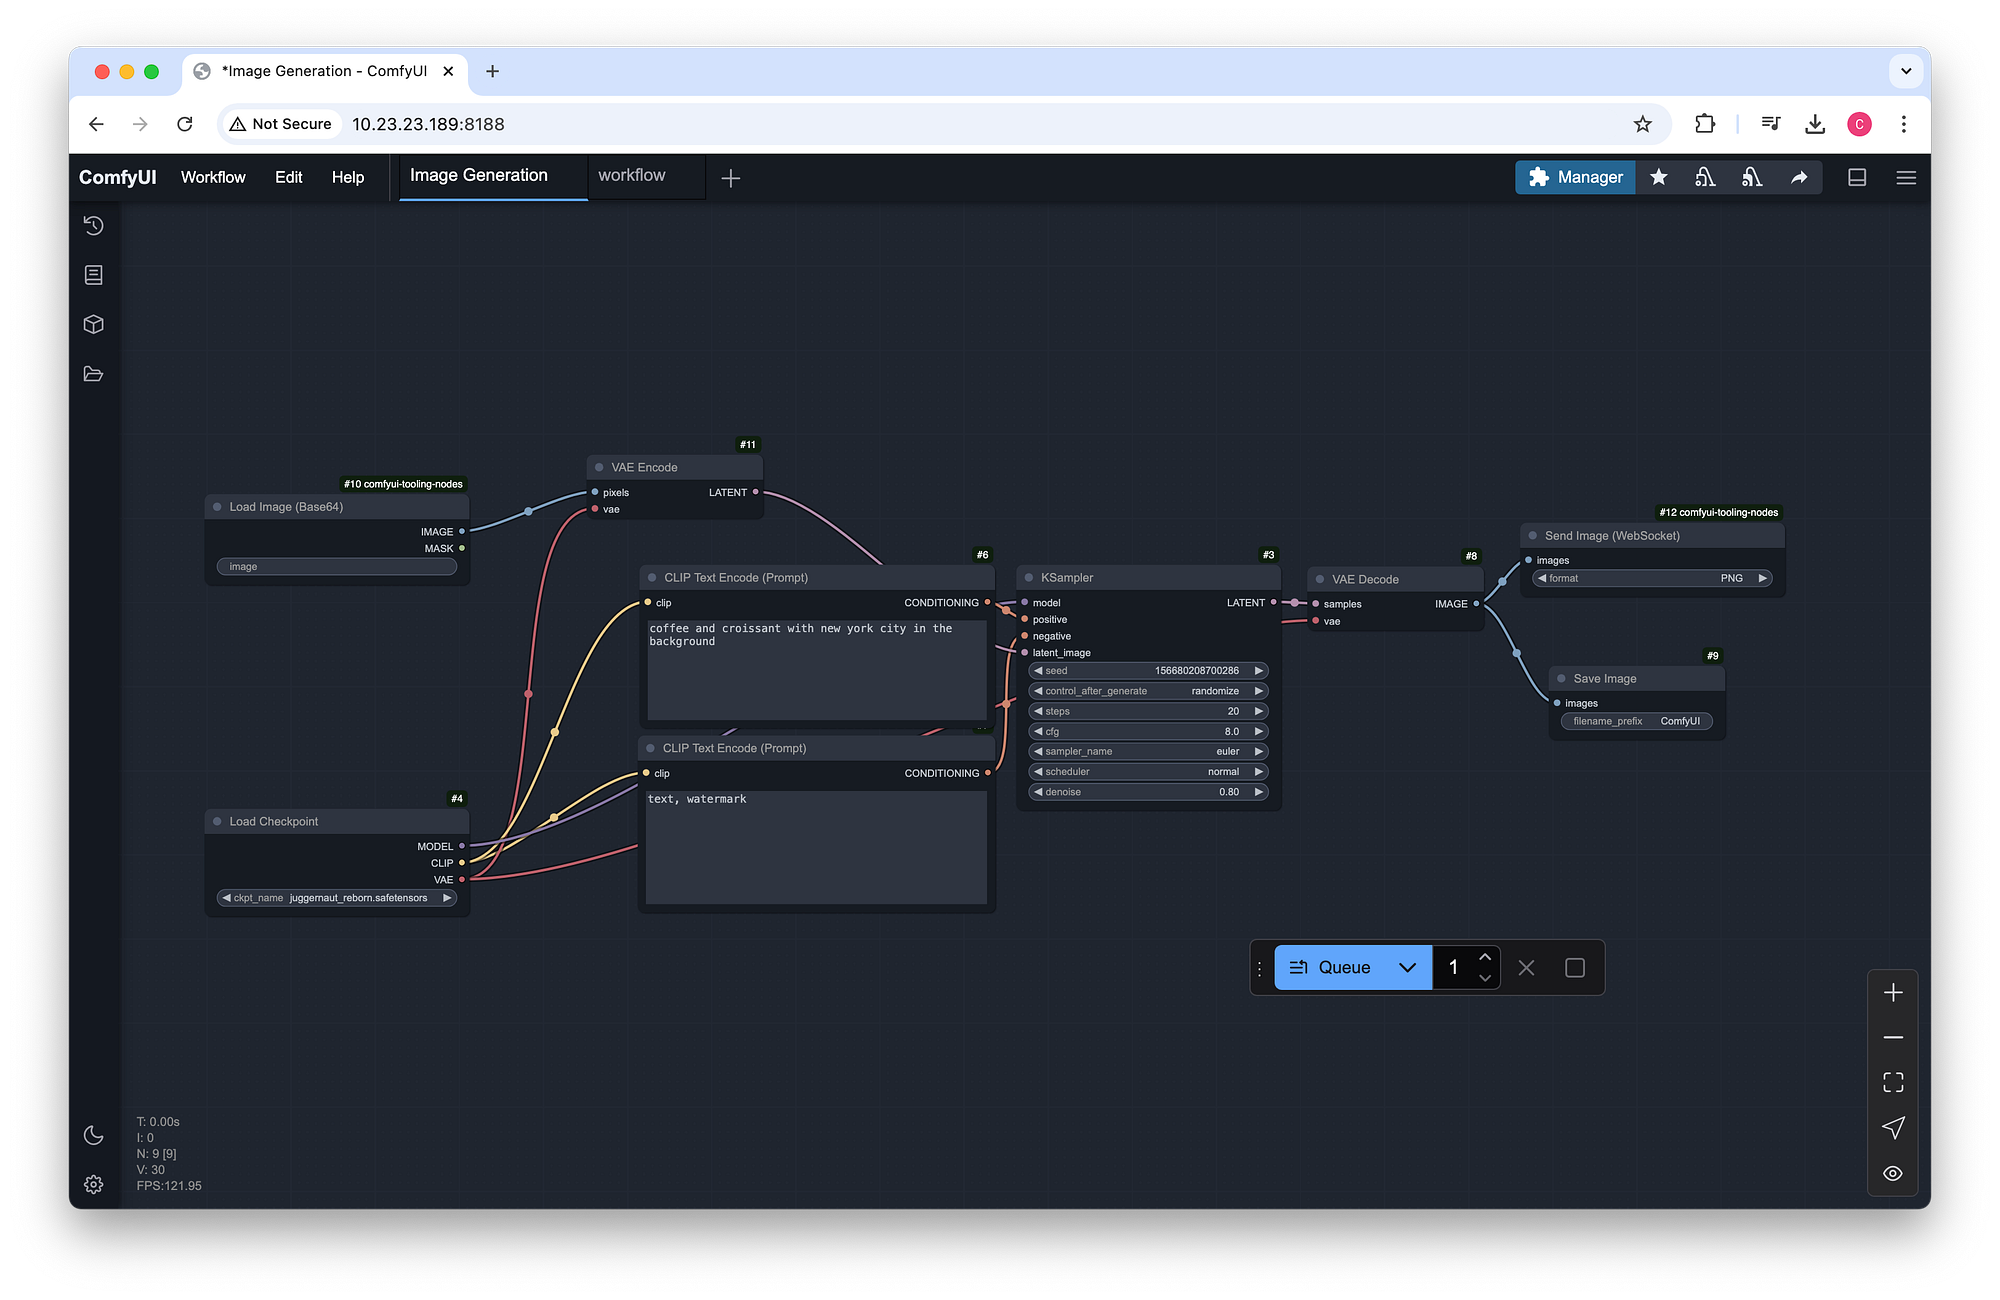Click the fit view canvas icon
The height and width of the screenshot is (1300, 2000).
(x=1892, y=1082)
